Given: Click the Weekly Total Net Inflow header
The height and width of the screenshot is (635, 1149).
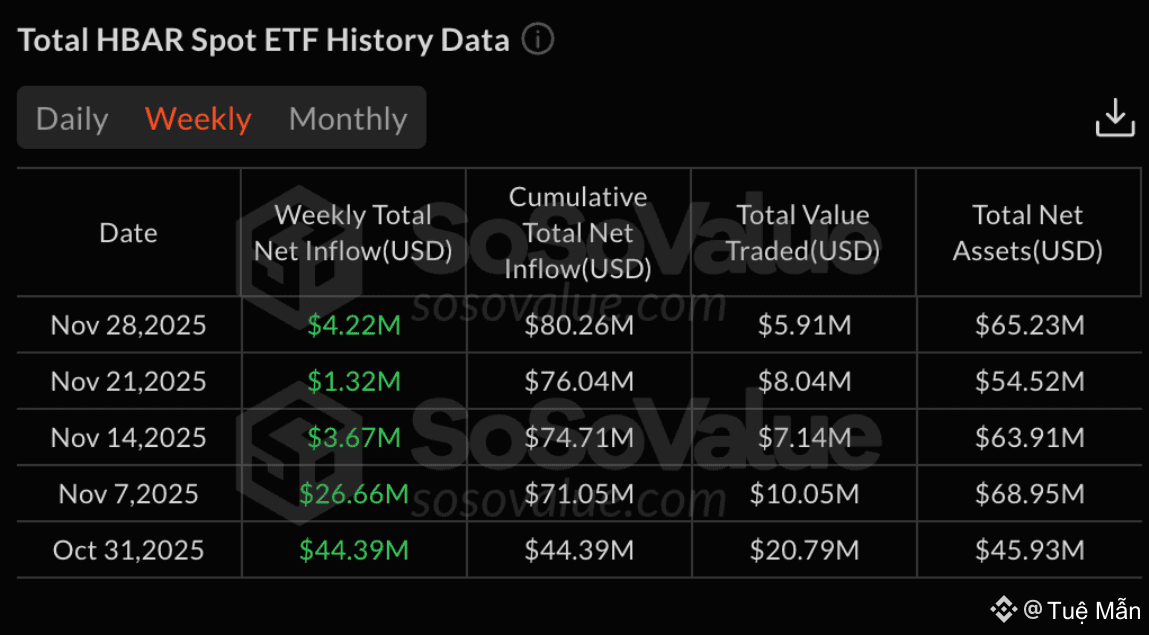Looking at the screenshot, I should [x=353, y=233].
